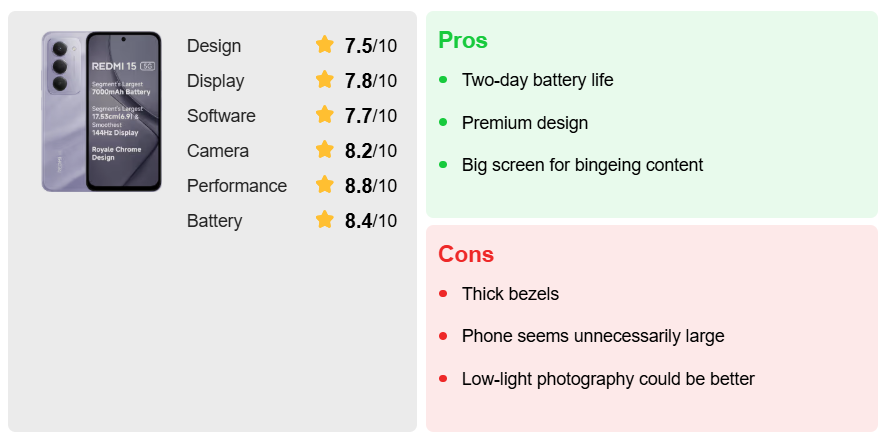884x439 pixels.
Task: Click the star icon beside Software rating
Action: [325, 115]
